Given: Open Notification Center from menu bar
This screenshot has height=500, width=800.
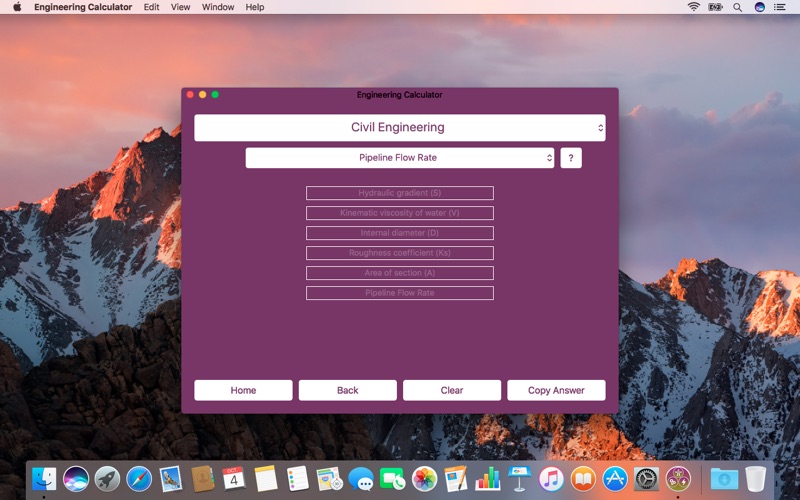Looking at the screenshot, I should tap(780, 7).
